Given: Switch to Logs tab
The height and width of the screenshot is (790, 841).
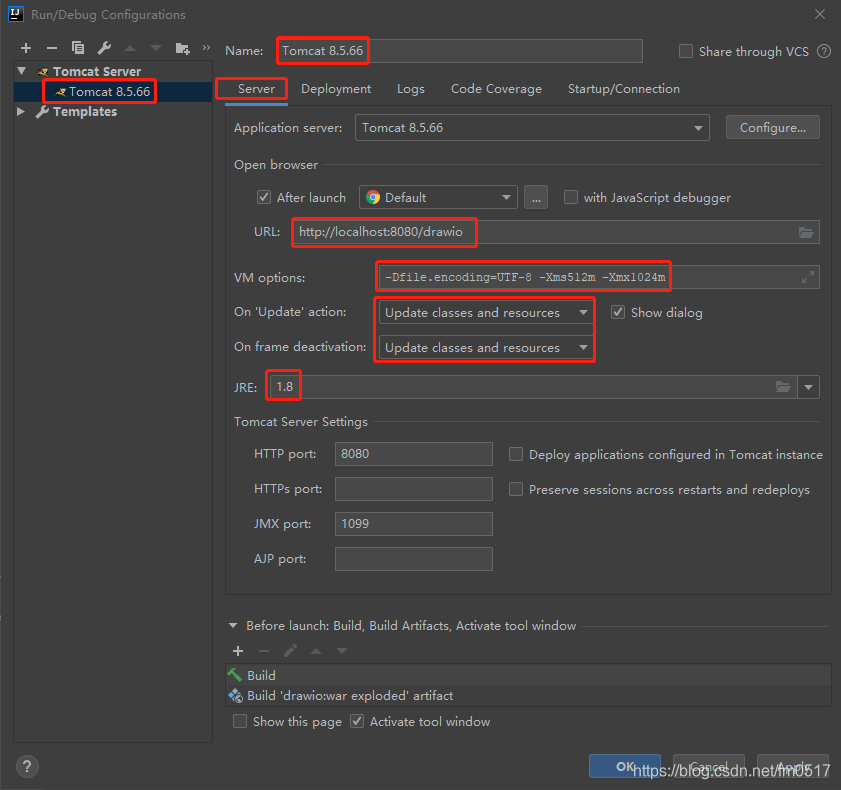Looking at the screenshot, I should (x=411, y=89).
